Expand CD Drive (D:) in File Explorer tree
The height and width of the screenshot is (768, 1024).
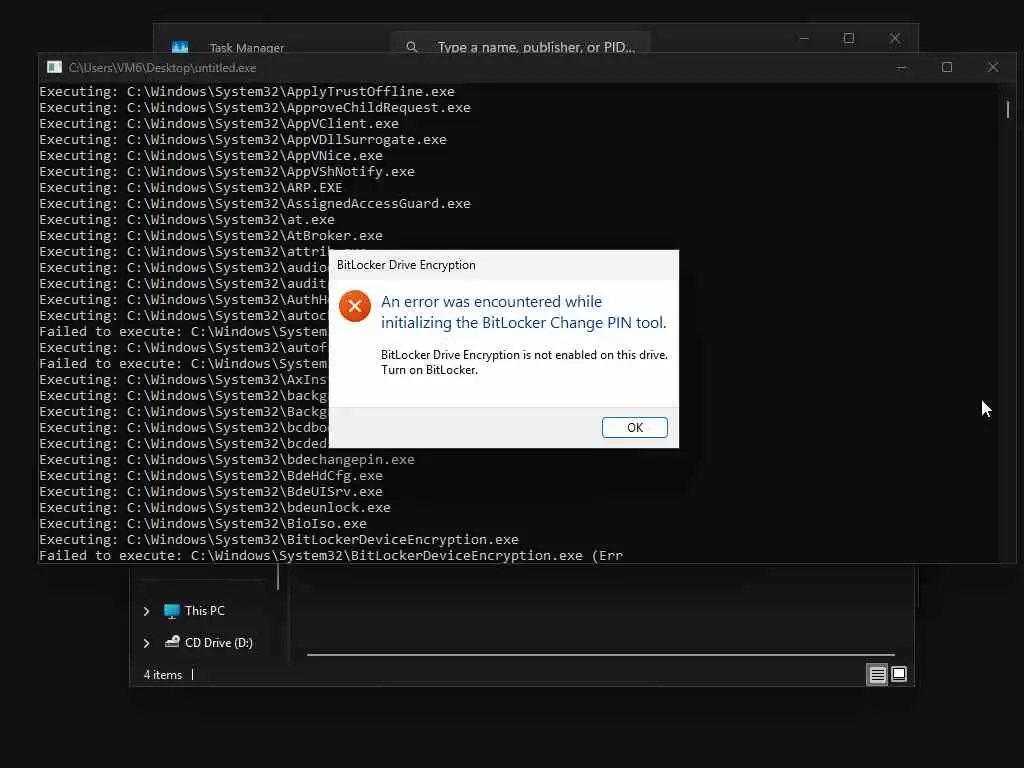(x=146, y=643)
